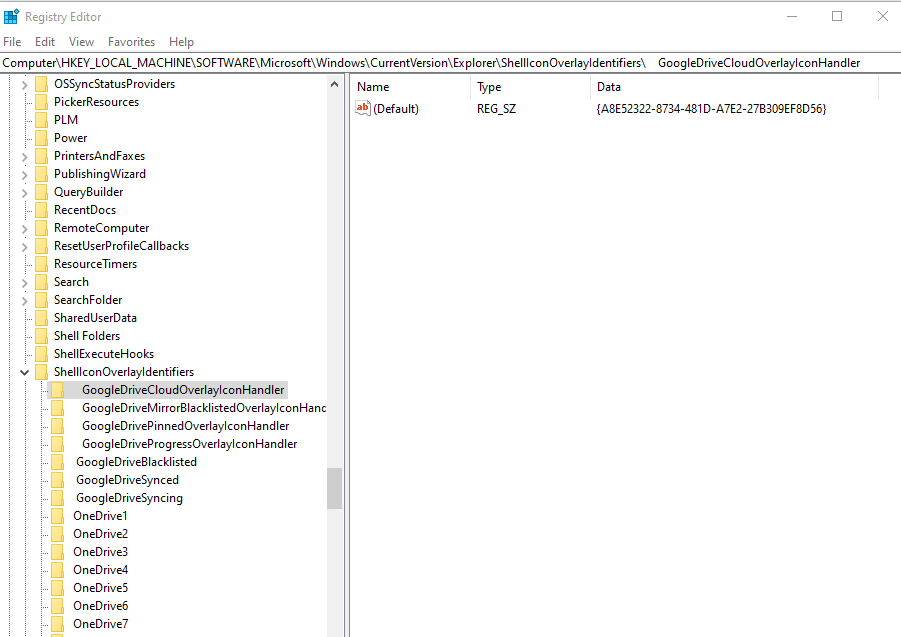Open the Edit menu
Screen dimensions: 901x637
[45, 42]
